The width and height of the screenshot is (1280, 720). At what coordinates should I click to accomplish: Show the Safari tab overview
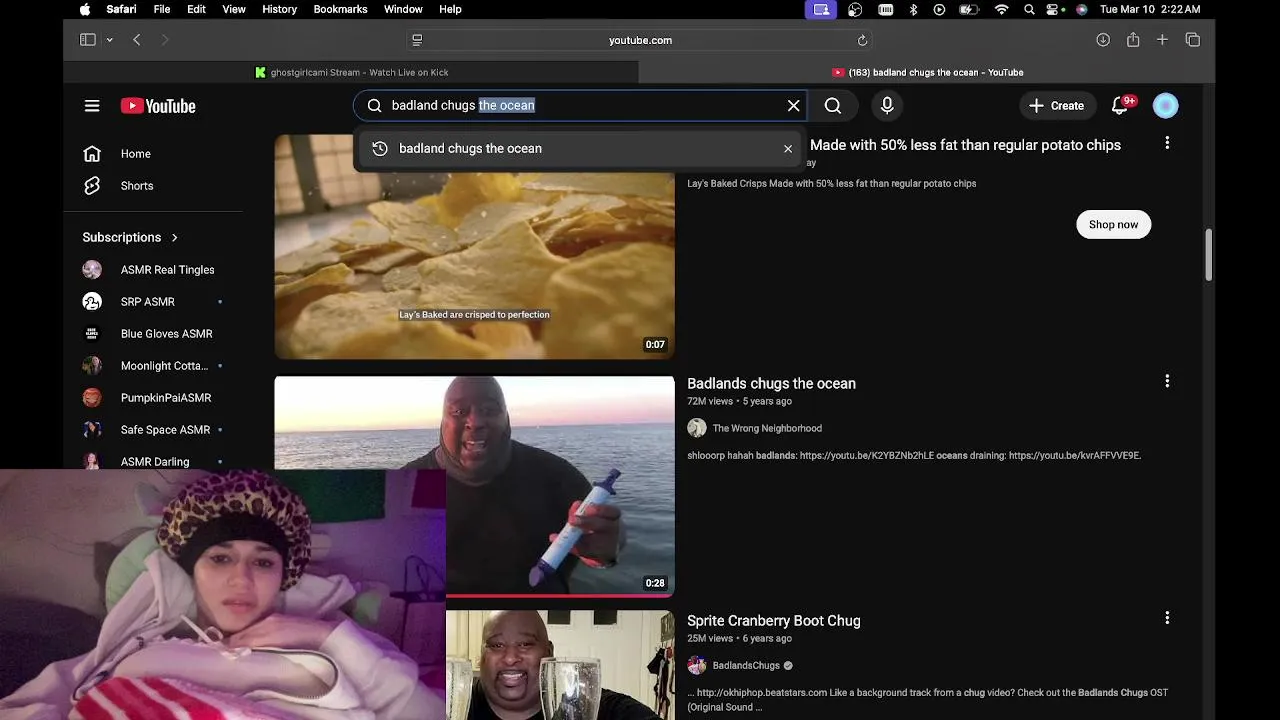(1193, 40)
